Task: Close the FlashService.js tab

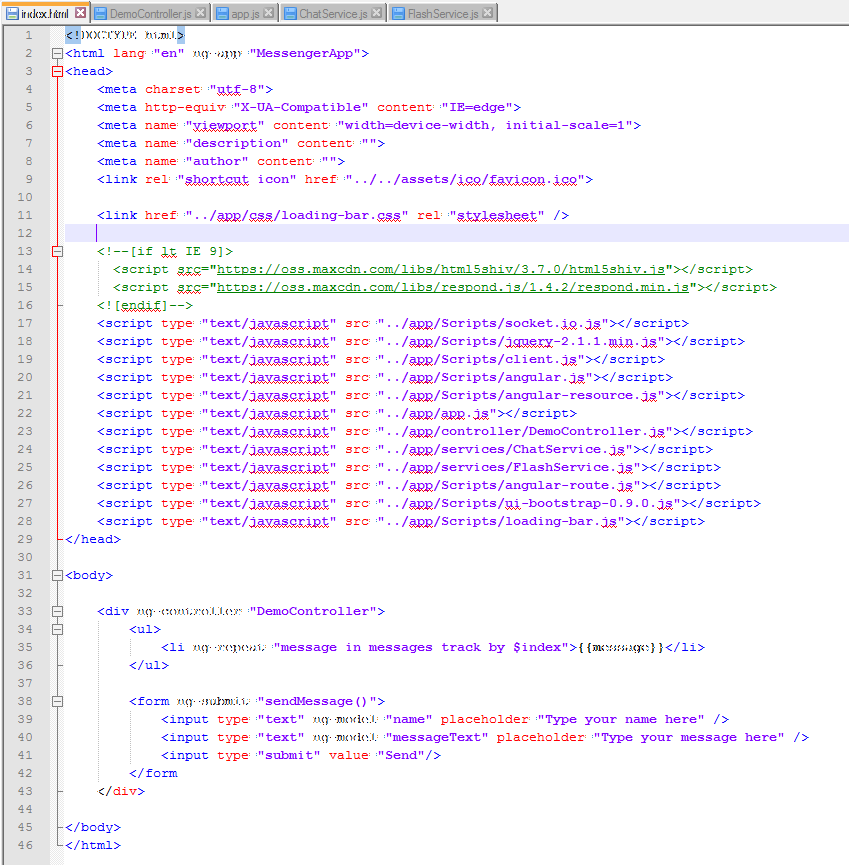Action: (488, 12)
